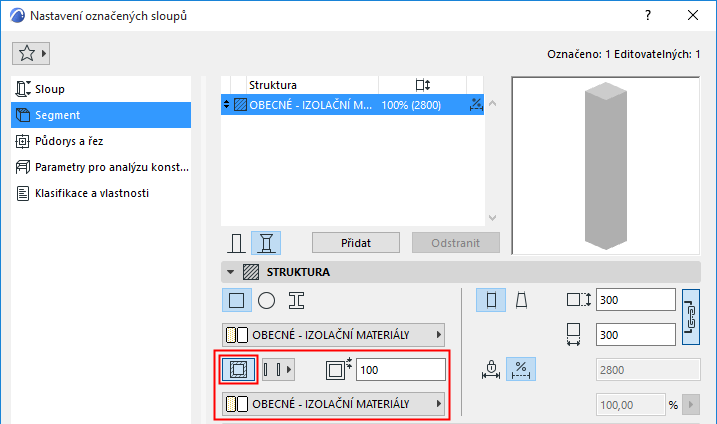Click the Přidat button
717x424 pixels.
pyautogui.click(x=355, y=243)
